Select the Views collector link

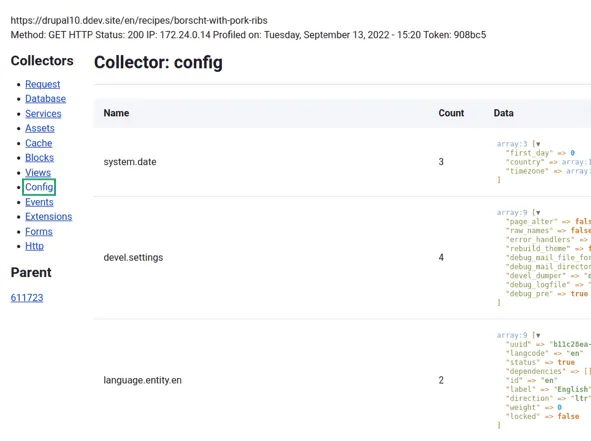click(x=38, y=172)
